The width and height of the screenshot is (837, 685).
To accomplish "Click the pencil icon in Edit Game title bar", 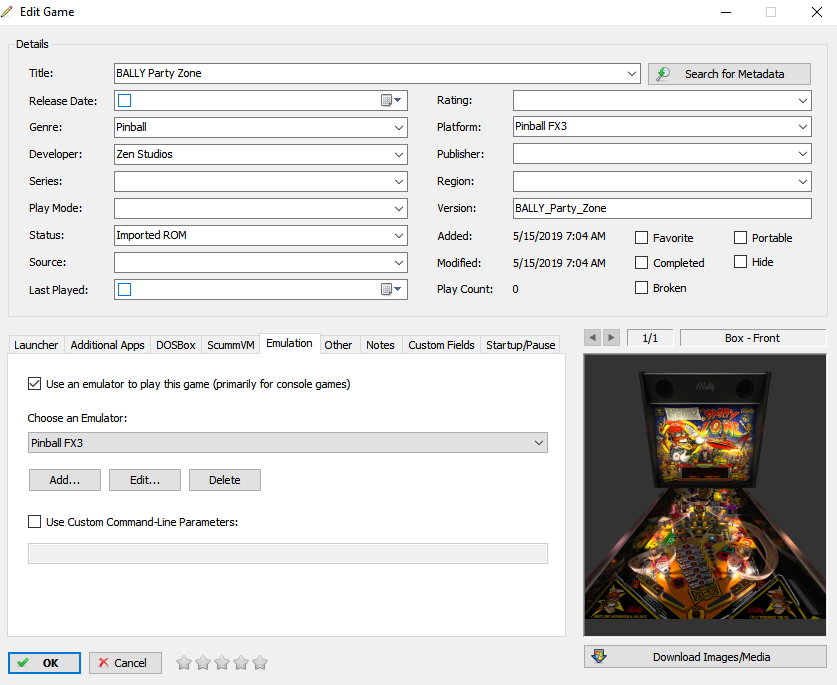I will click(7, 11).
